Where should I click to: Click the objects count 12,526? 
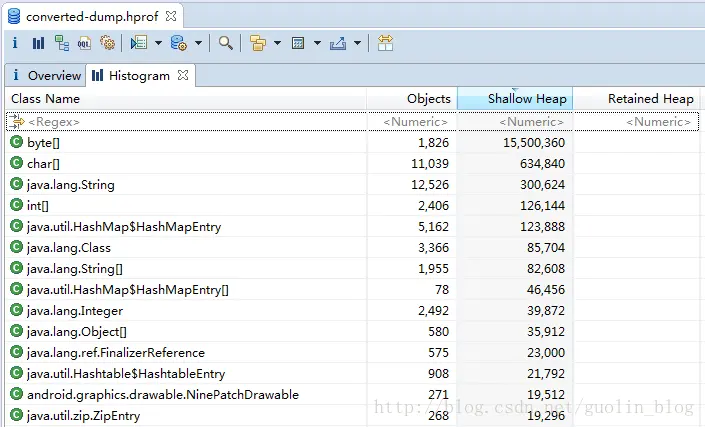tap(430, 185)
